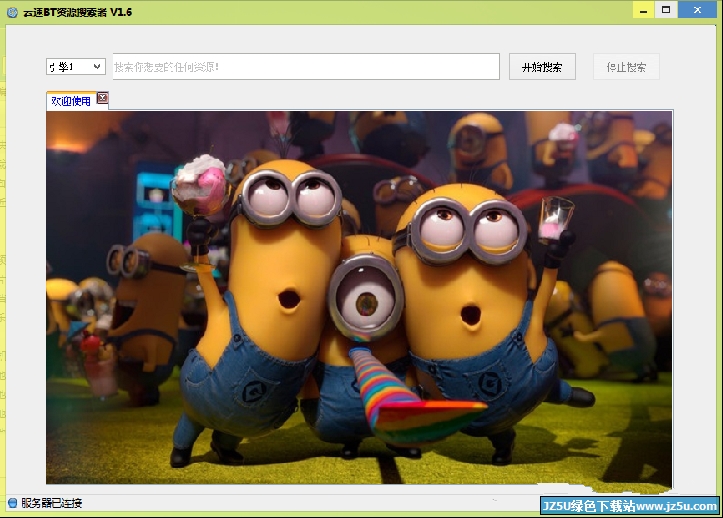Click the 开始搜索 start search button
This screenshot has height=518, width=723.
click(x=542, y=67)
